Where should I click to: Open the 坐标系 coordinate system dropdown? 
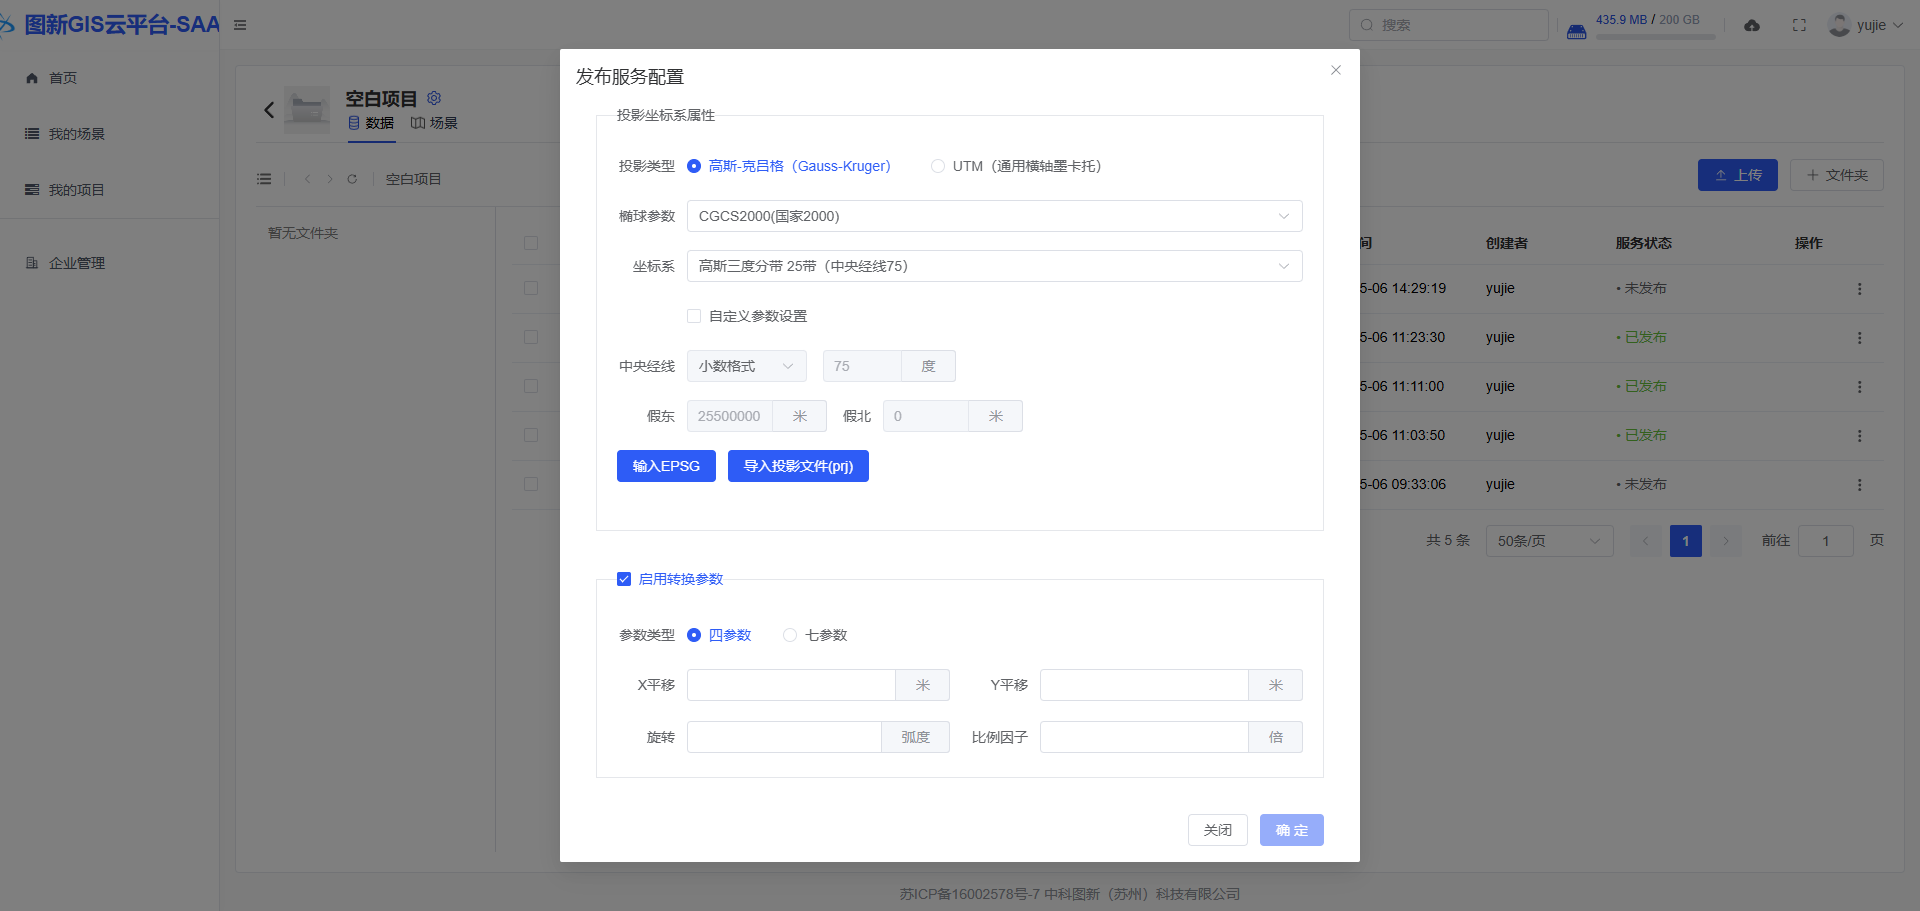(x=994, y=266)
